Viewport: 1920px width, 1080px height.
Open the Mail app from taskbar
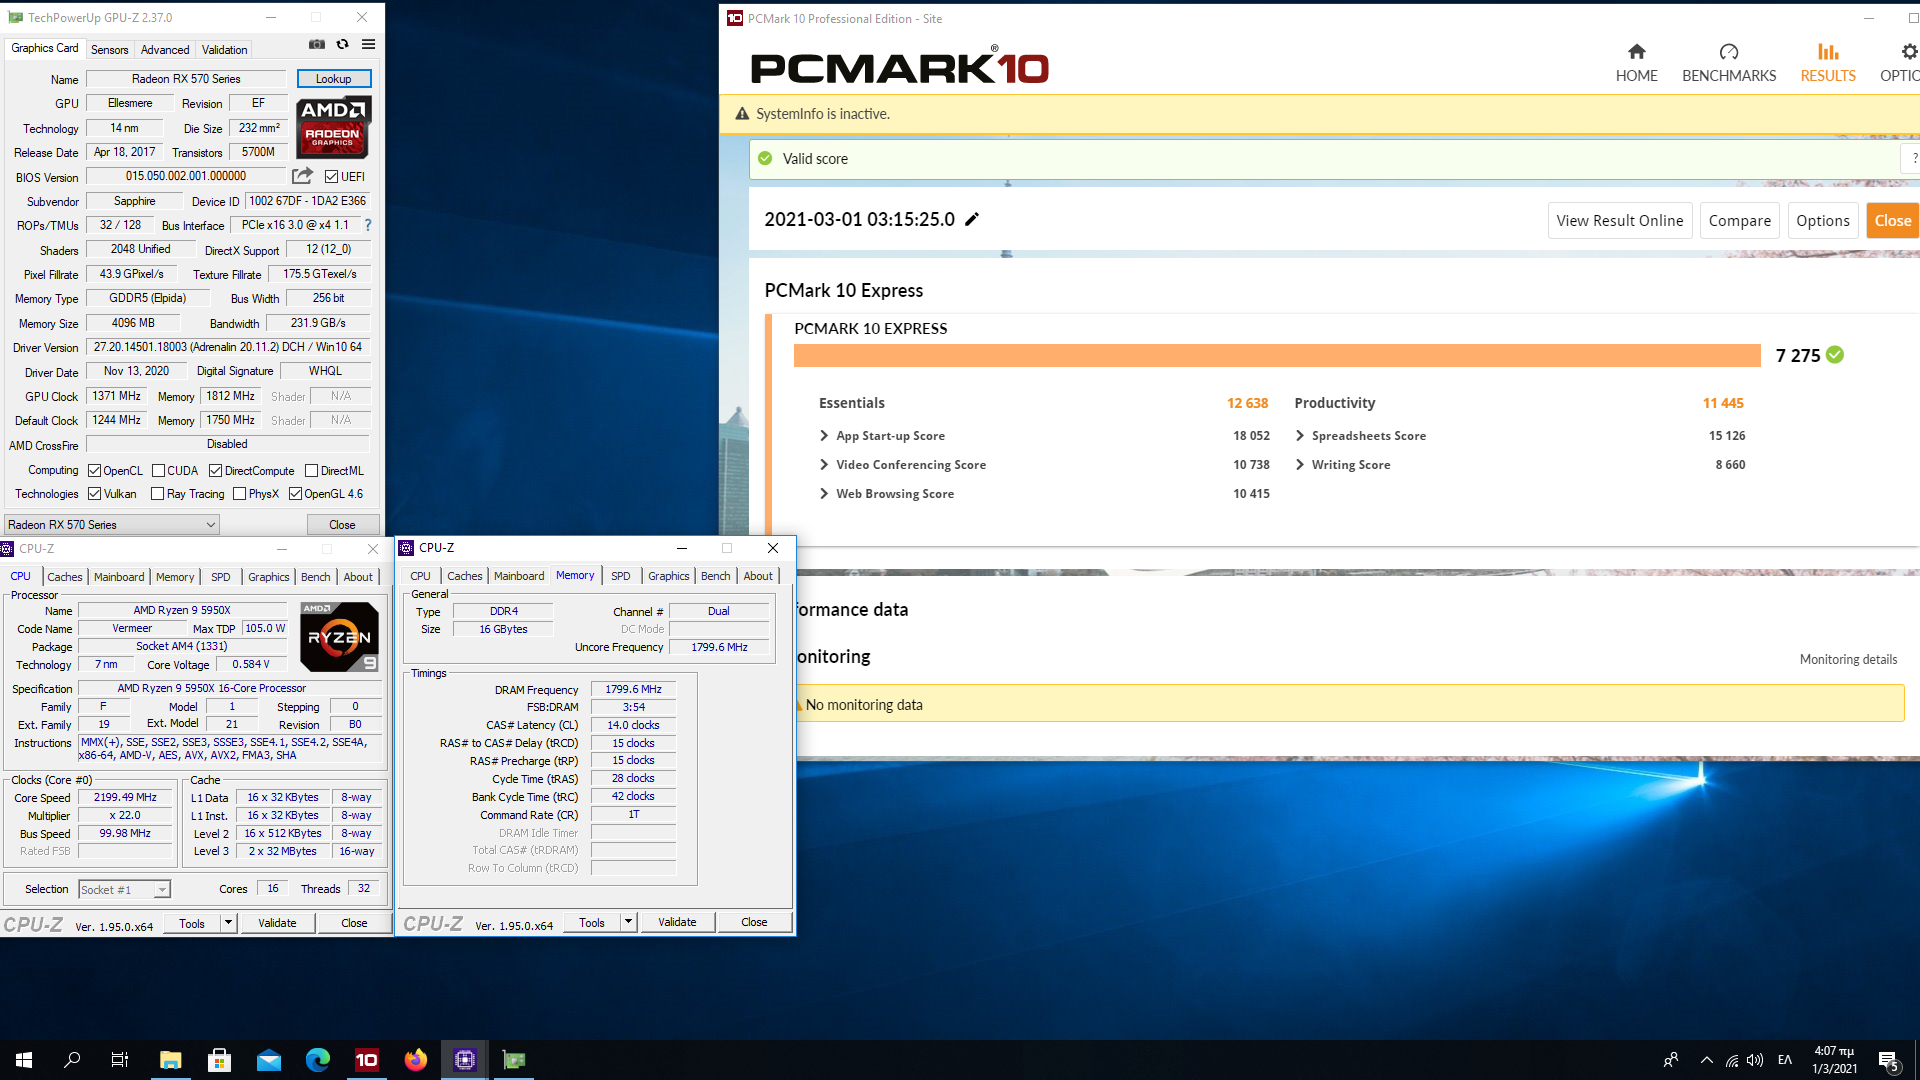[x=269, y=1060]
